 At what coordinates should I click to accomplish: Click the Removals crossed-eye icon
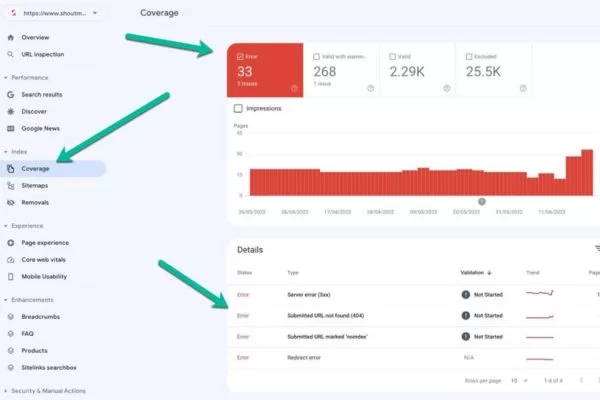pos(11,202)
